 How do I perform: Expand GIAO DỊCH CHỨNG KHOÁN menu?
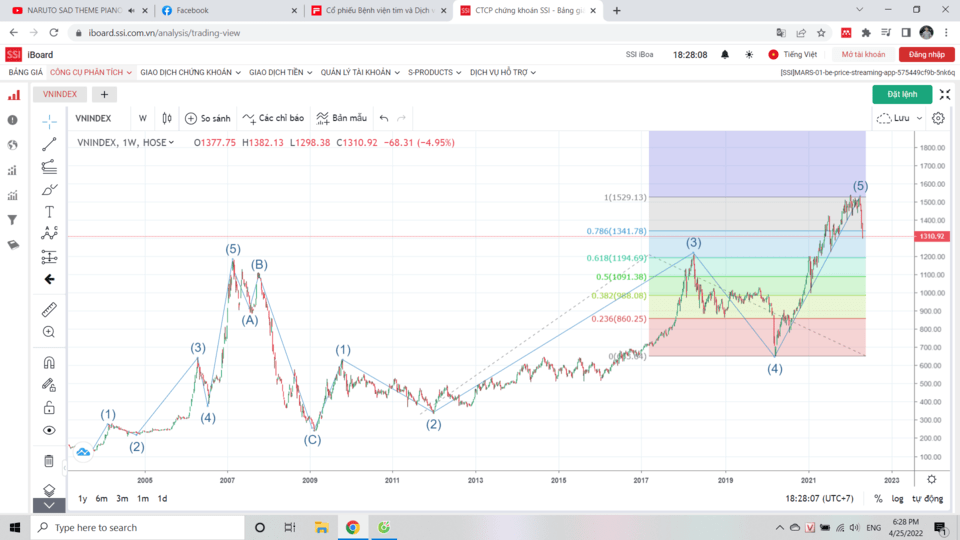click(x=190, y=72)
